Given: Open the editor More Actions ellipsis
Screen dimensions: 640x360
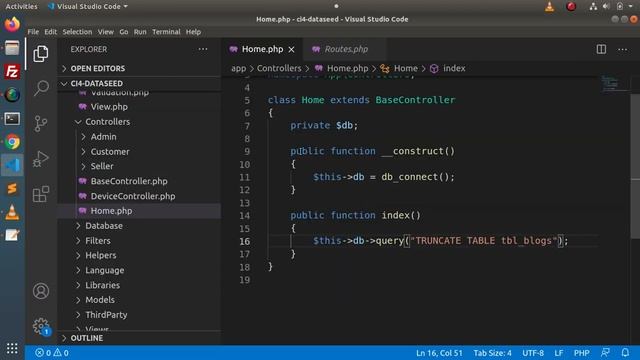Looking at the screenshot, I should click(622, 49).
